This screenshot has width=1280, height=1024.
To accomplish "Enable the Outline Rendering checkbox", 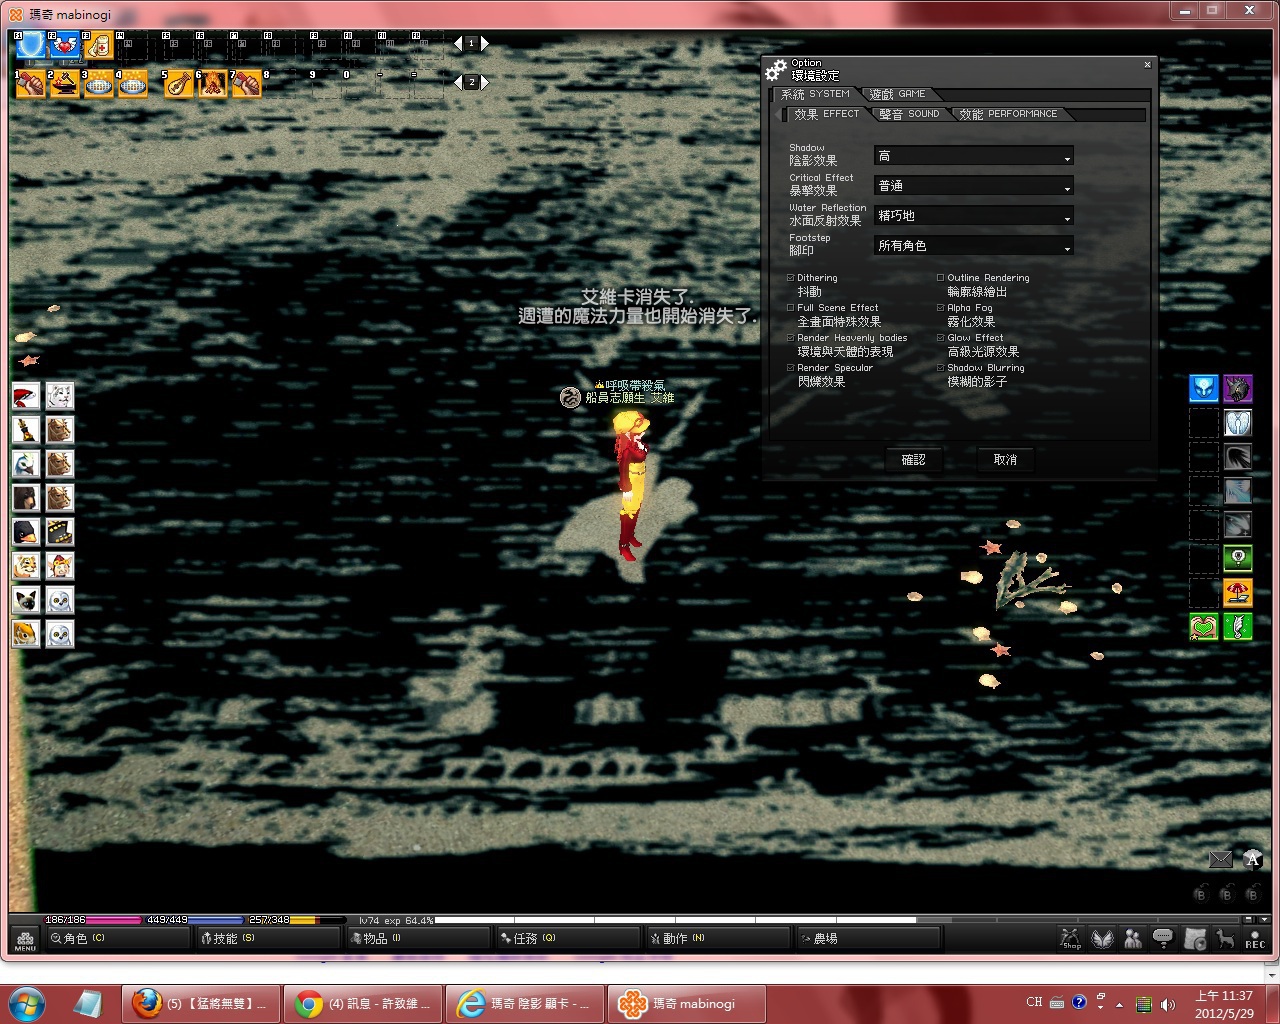I will pyautogui.click(x=941, y=278).
